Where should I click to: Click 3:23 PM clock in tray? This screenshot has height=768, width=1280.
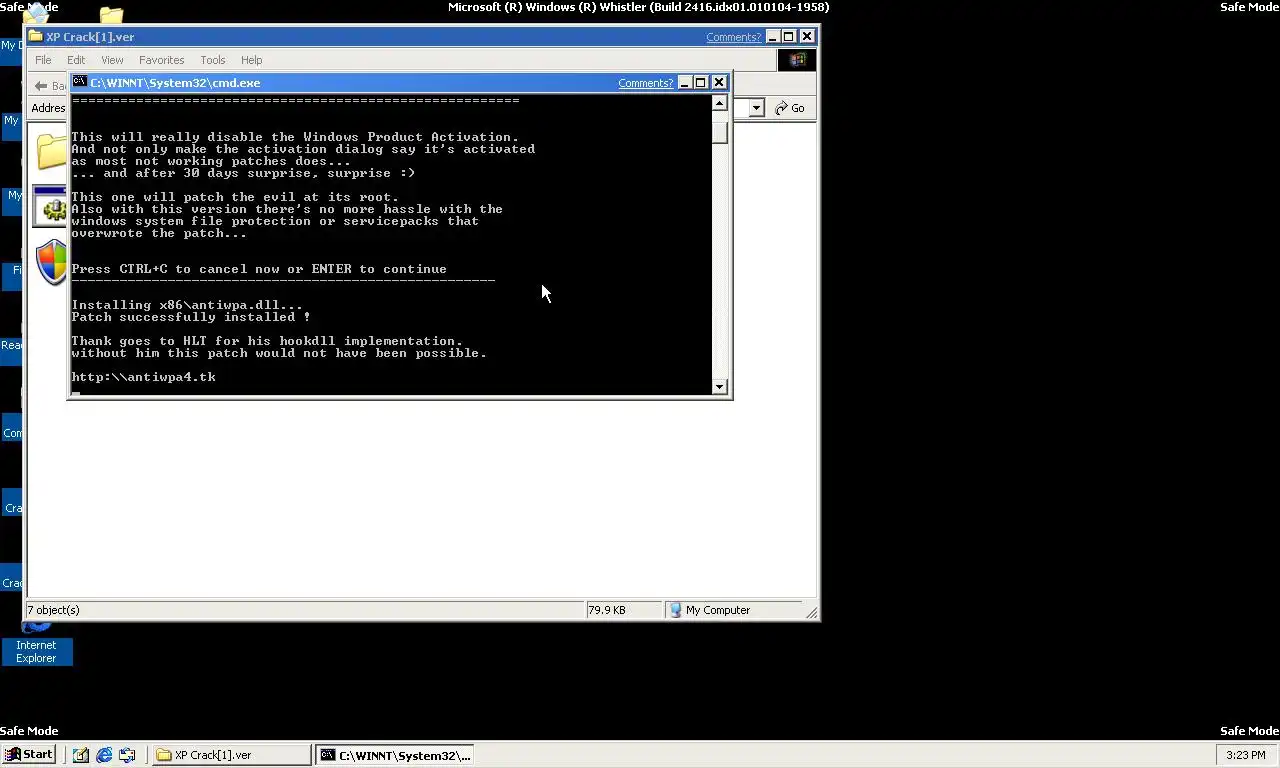(x=1245, y=755)
